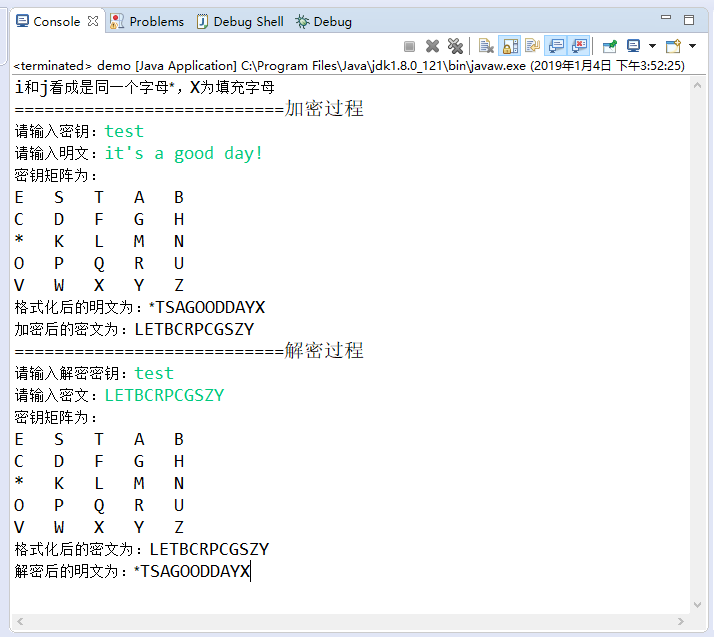
Task: Click the Terminate stop button
Action: (x=409, y=46)
